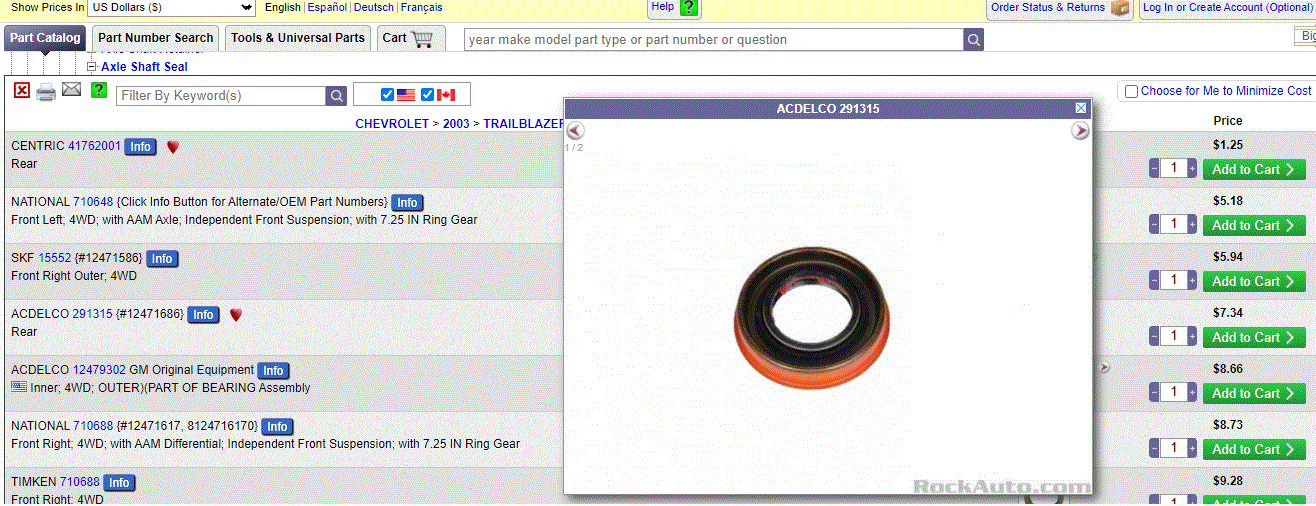Focus the year make model search field
This screenshot has width=1316, height=506.
(x=714, y=40)
